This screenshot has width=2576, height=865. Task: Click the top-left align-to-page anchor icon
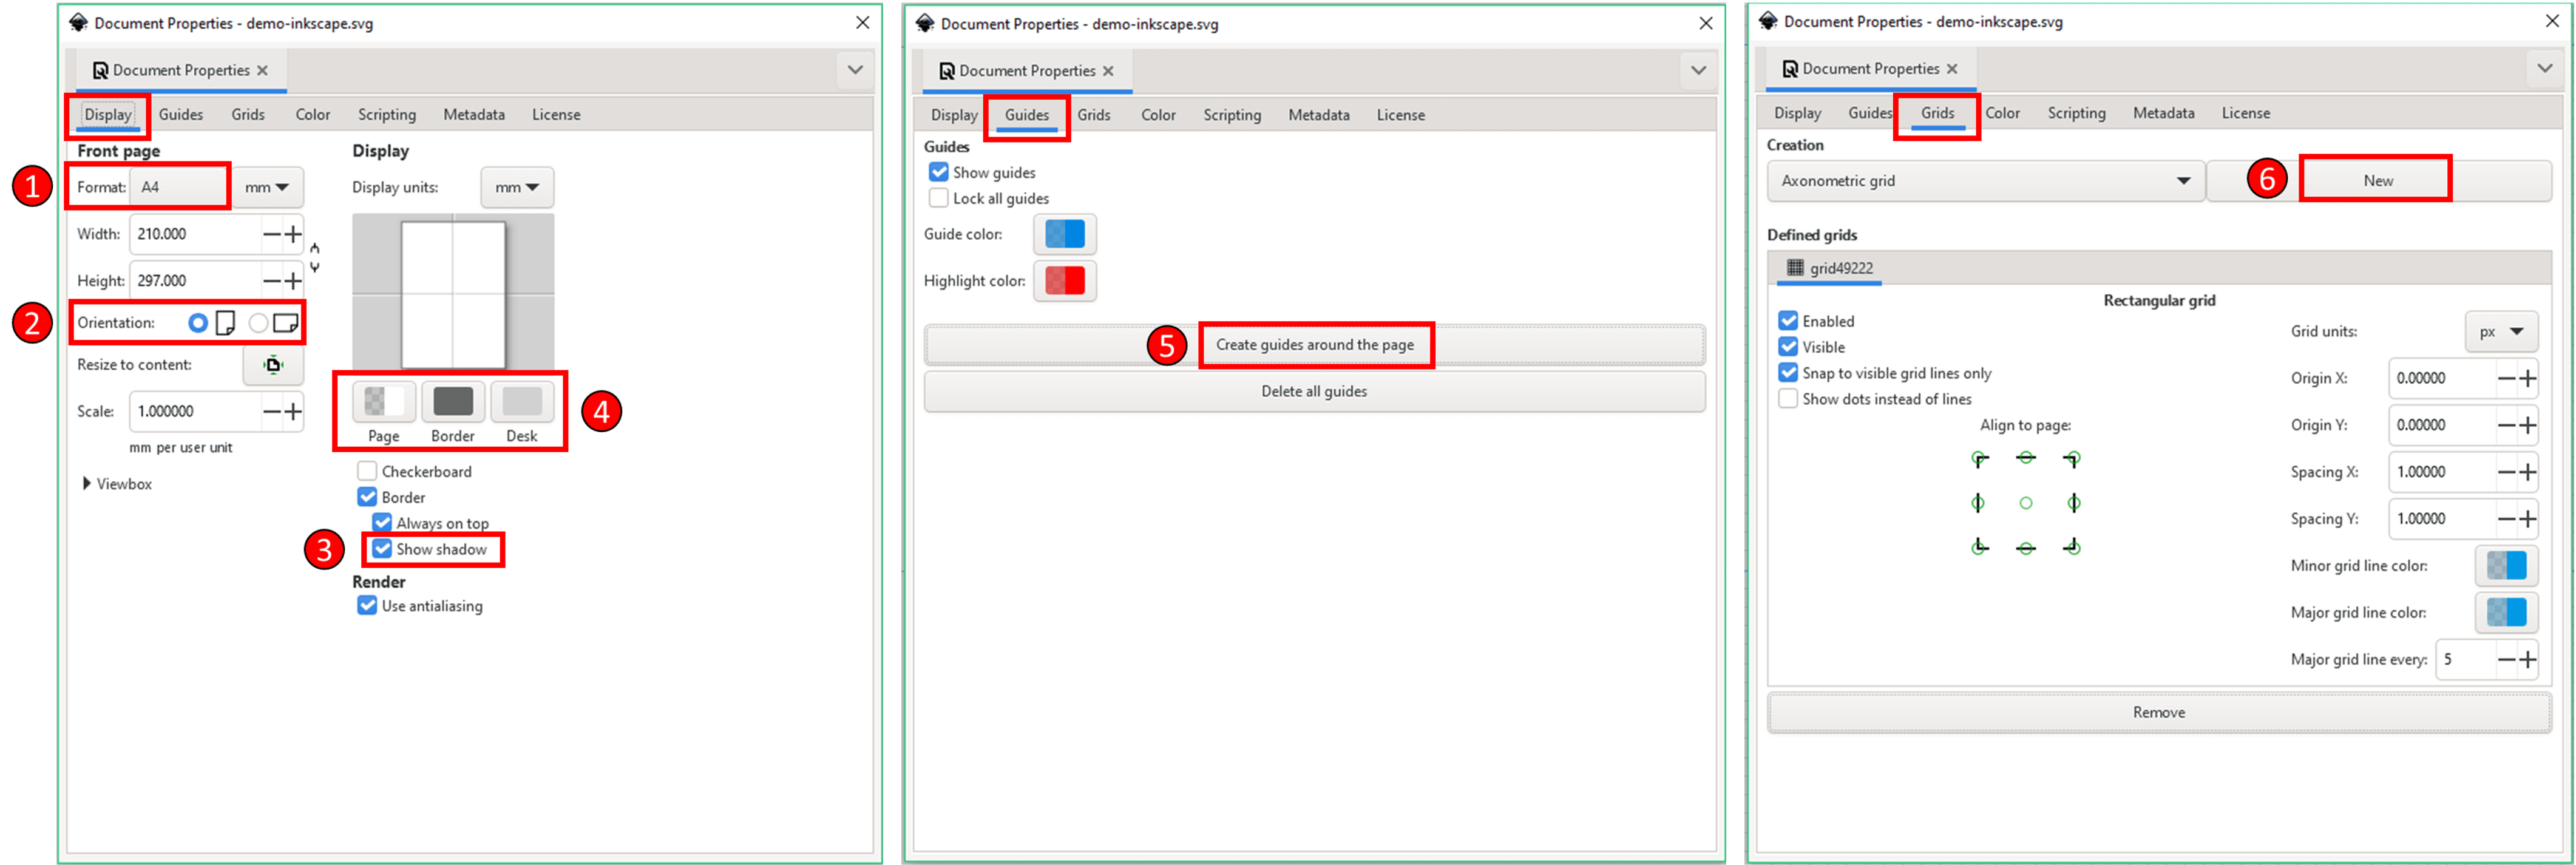(1978, 458)
